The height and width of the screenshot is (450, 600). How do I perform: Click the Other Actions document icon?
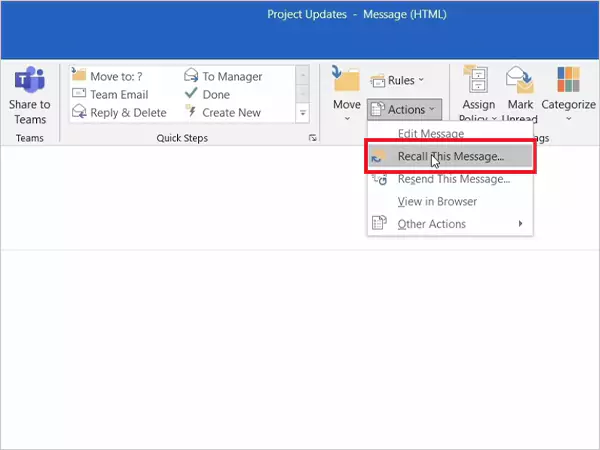[379, 223]
